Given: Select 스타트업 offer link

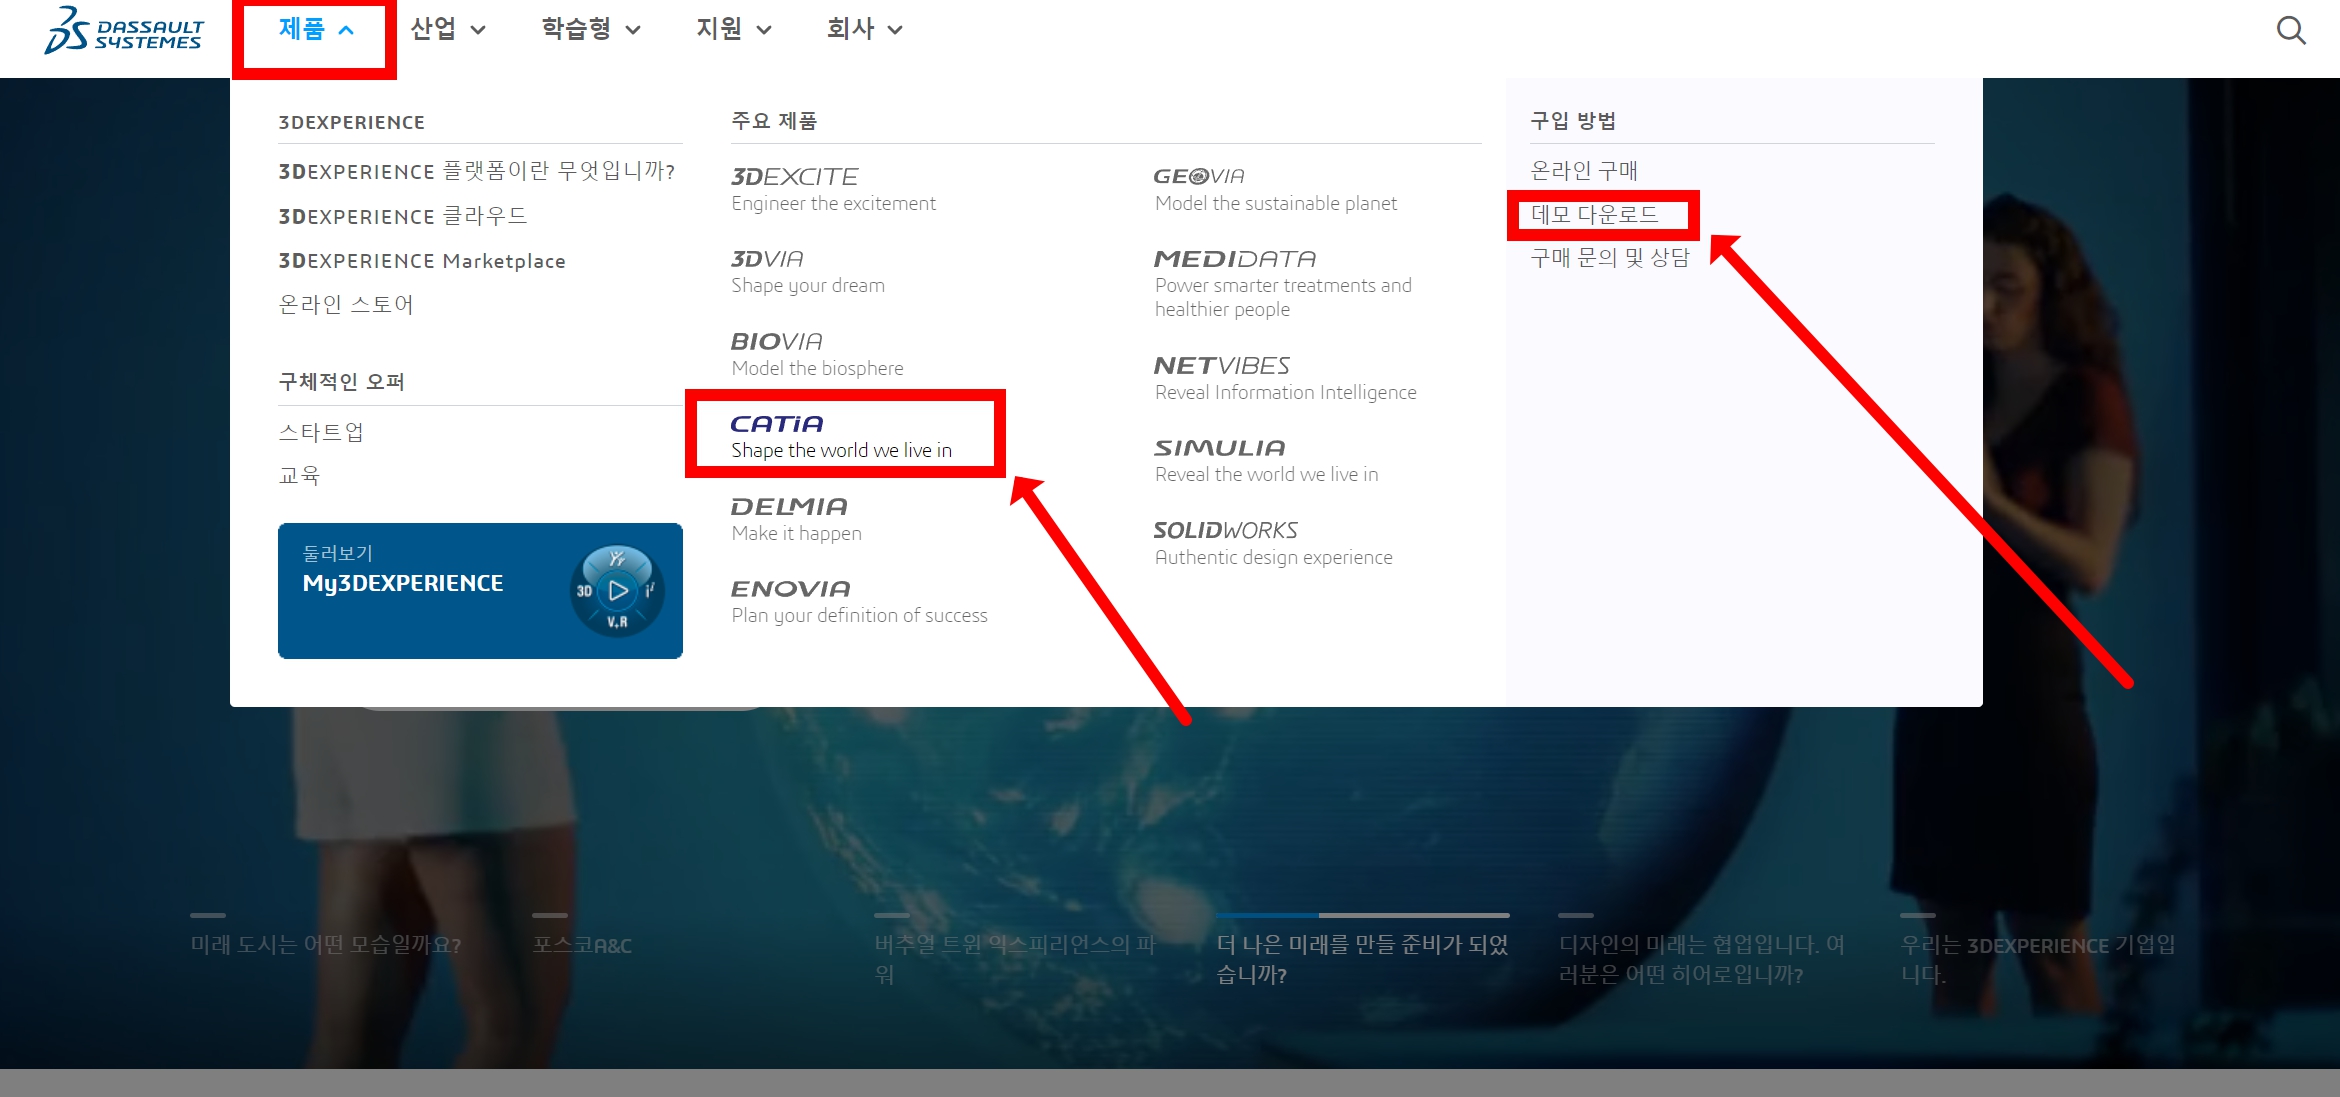Looking at the screenshot, I should [321, 432].
